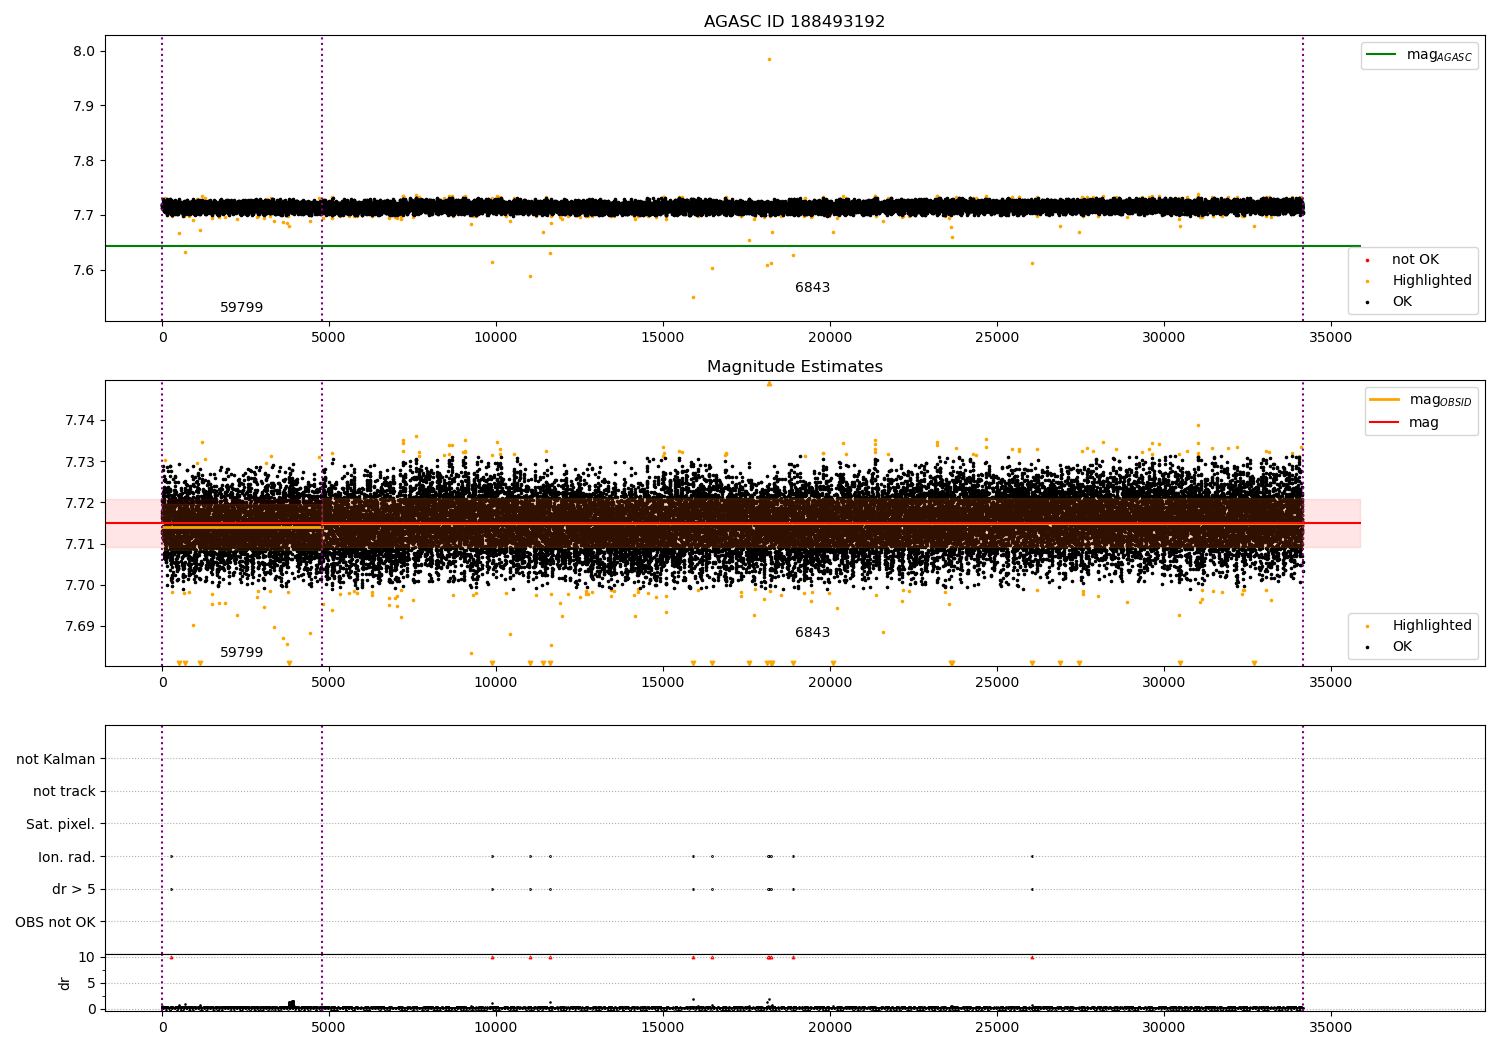The width and height of the screenshot is (1500, 1050).
Task: Click the "not Kalman" row label
Action: pos(56,759)
